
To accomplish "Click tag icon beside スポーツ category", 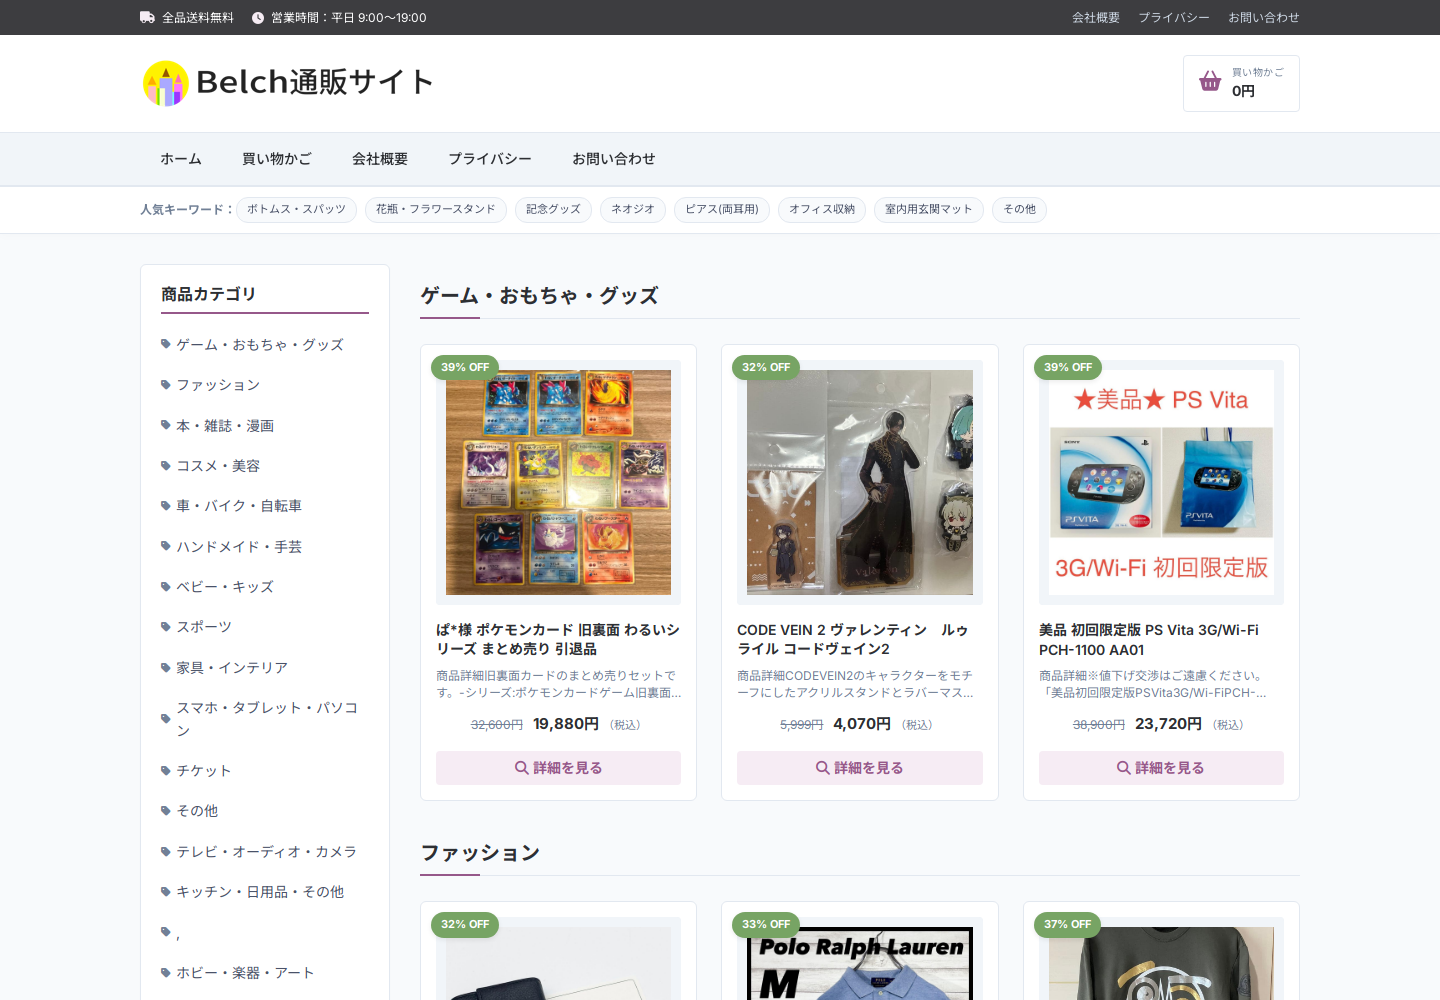I will (166, 626).
